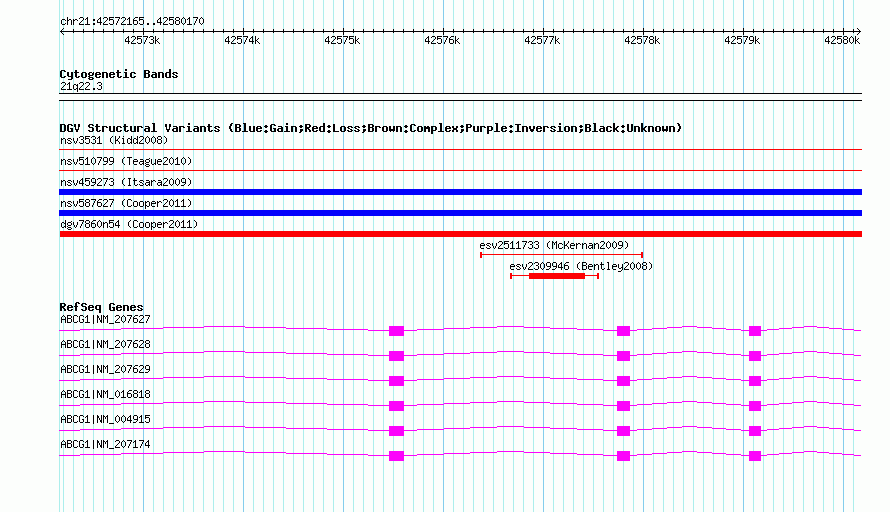Select the leftmost magenta exon of NM_207174

pos(396,456)
